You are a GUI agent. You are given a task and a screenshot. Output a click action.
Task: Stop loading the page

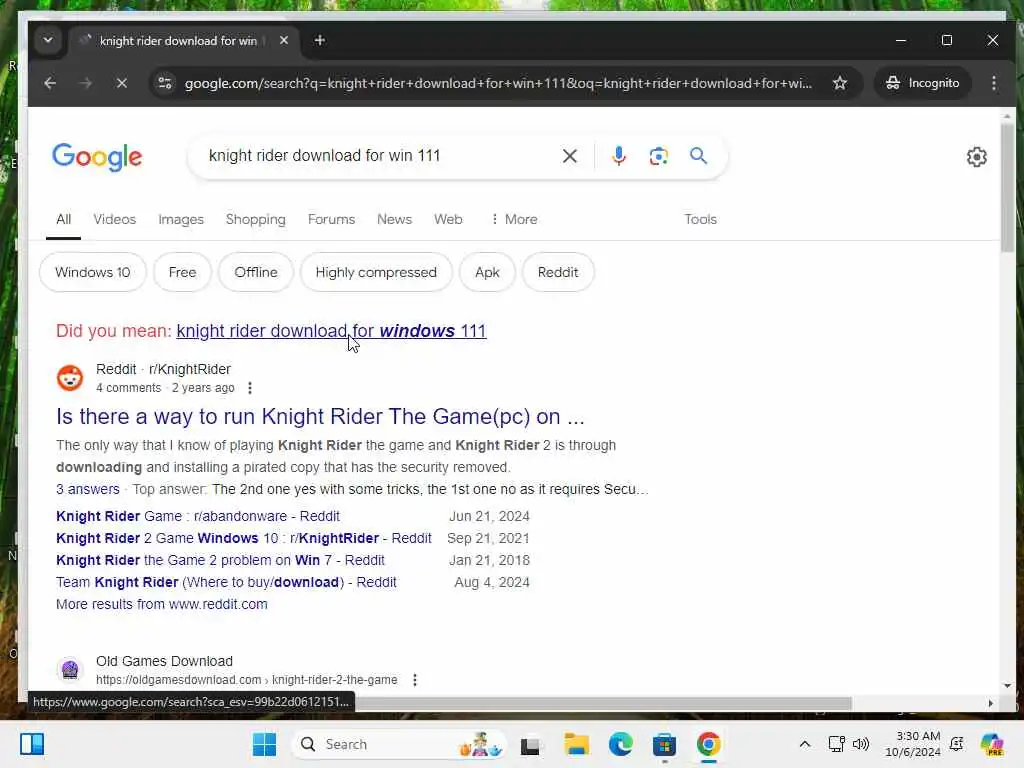pyautogui.click(x=121, y=83)
